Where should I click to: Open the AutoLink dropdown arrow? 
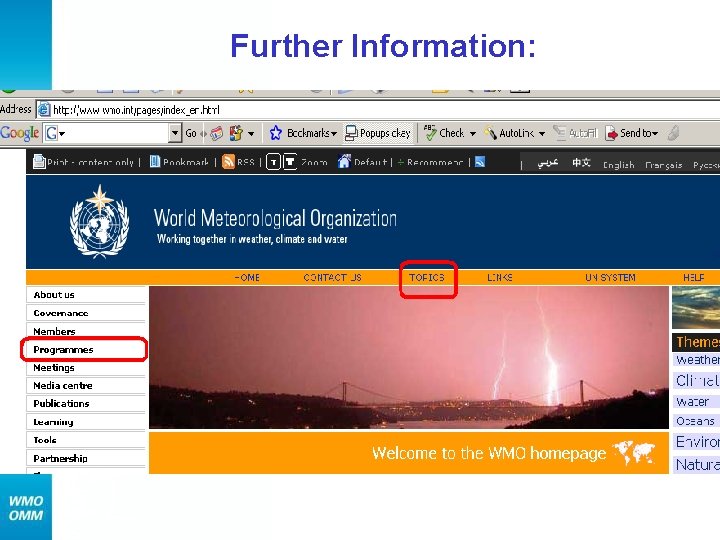542,134
